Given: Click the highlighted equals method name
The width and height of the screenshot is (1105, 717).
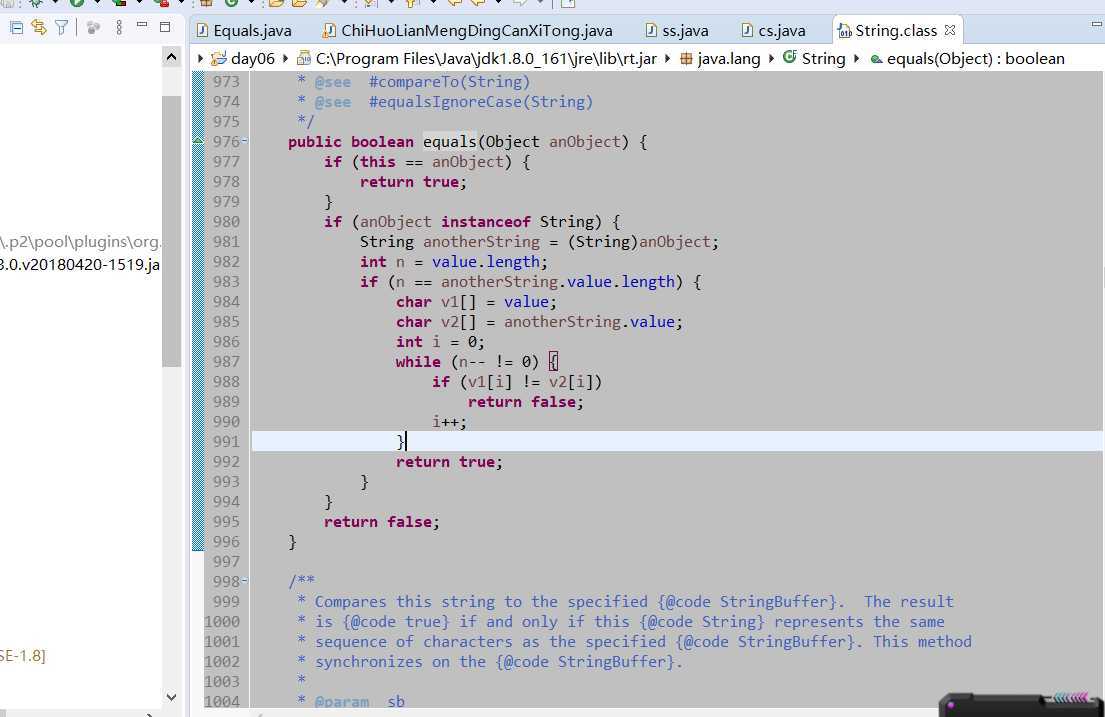Looking at the screenshot, I should [450, 142].
